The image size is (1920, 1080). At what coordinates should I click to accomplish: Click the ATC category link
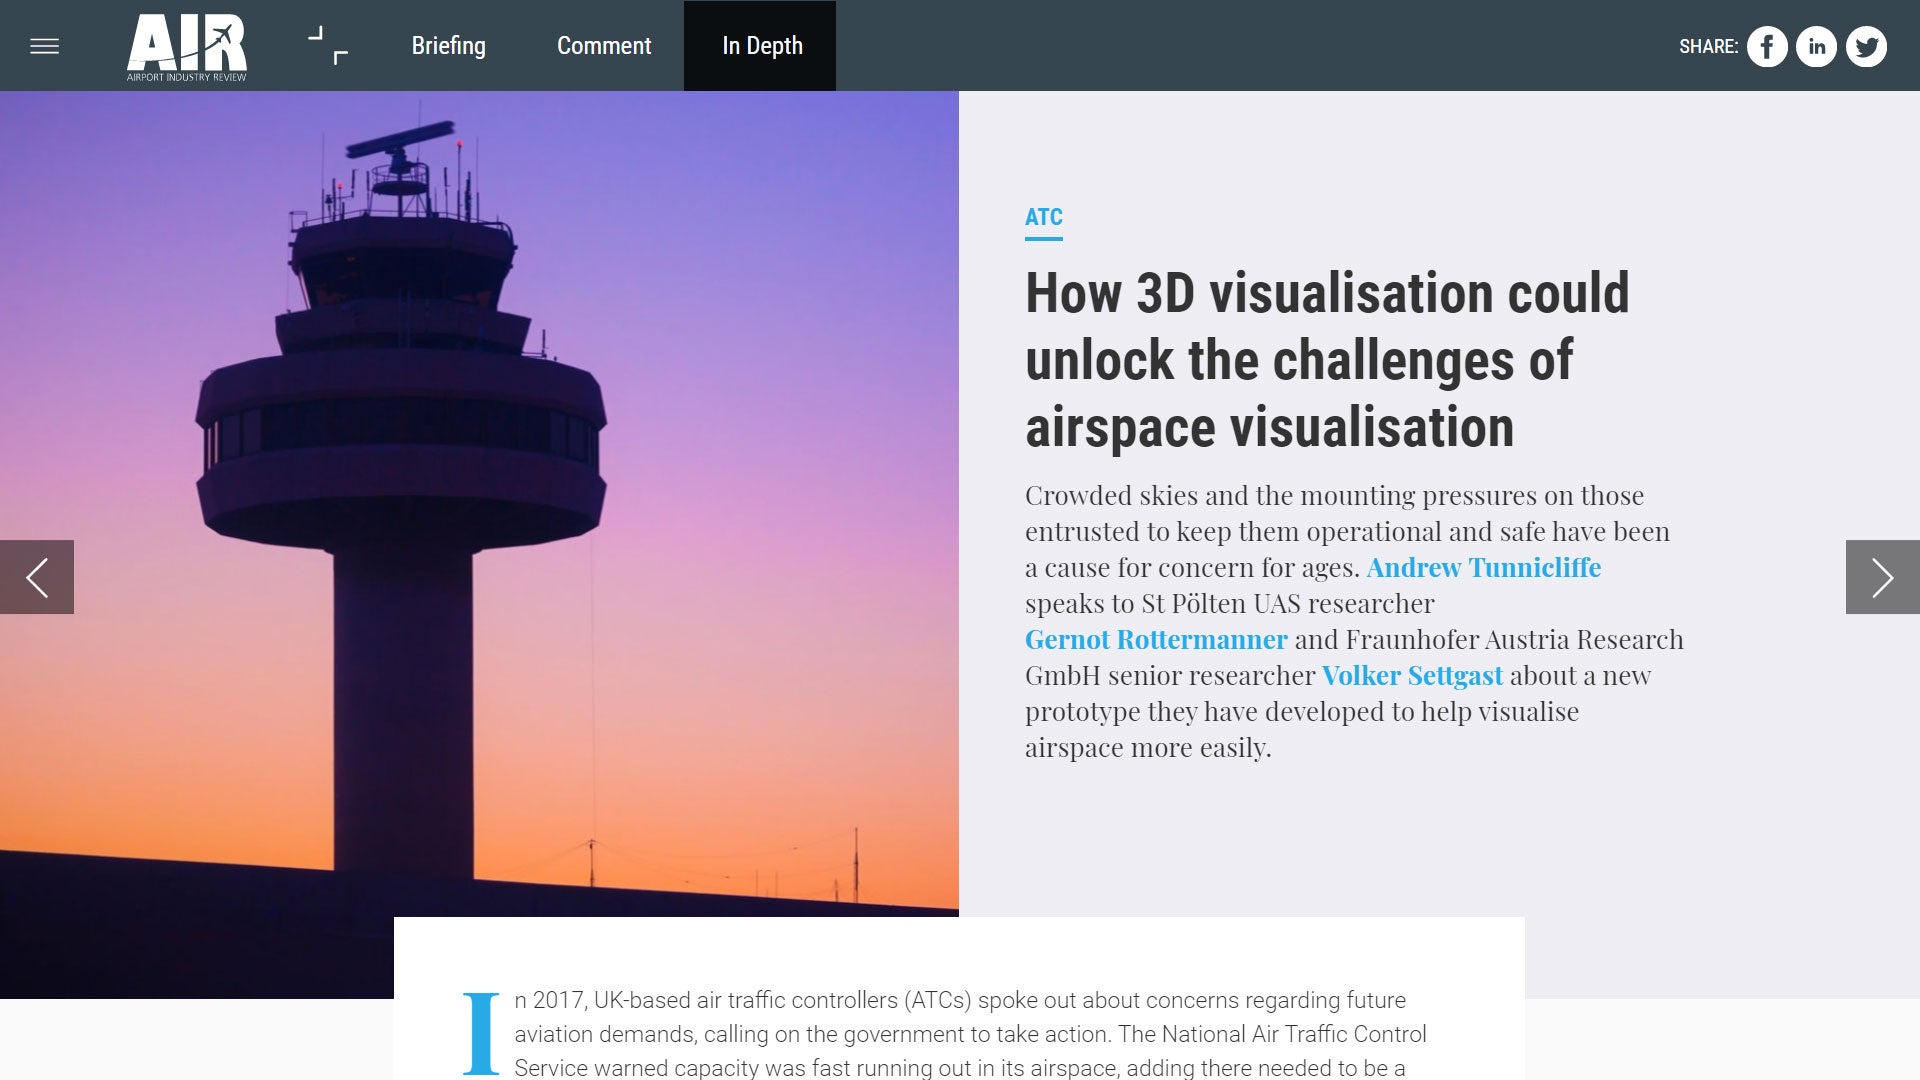coord(1043,217)
